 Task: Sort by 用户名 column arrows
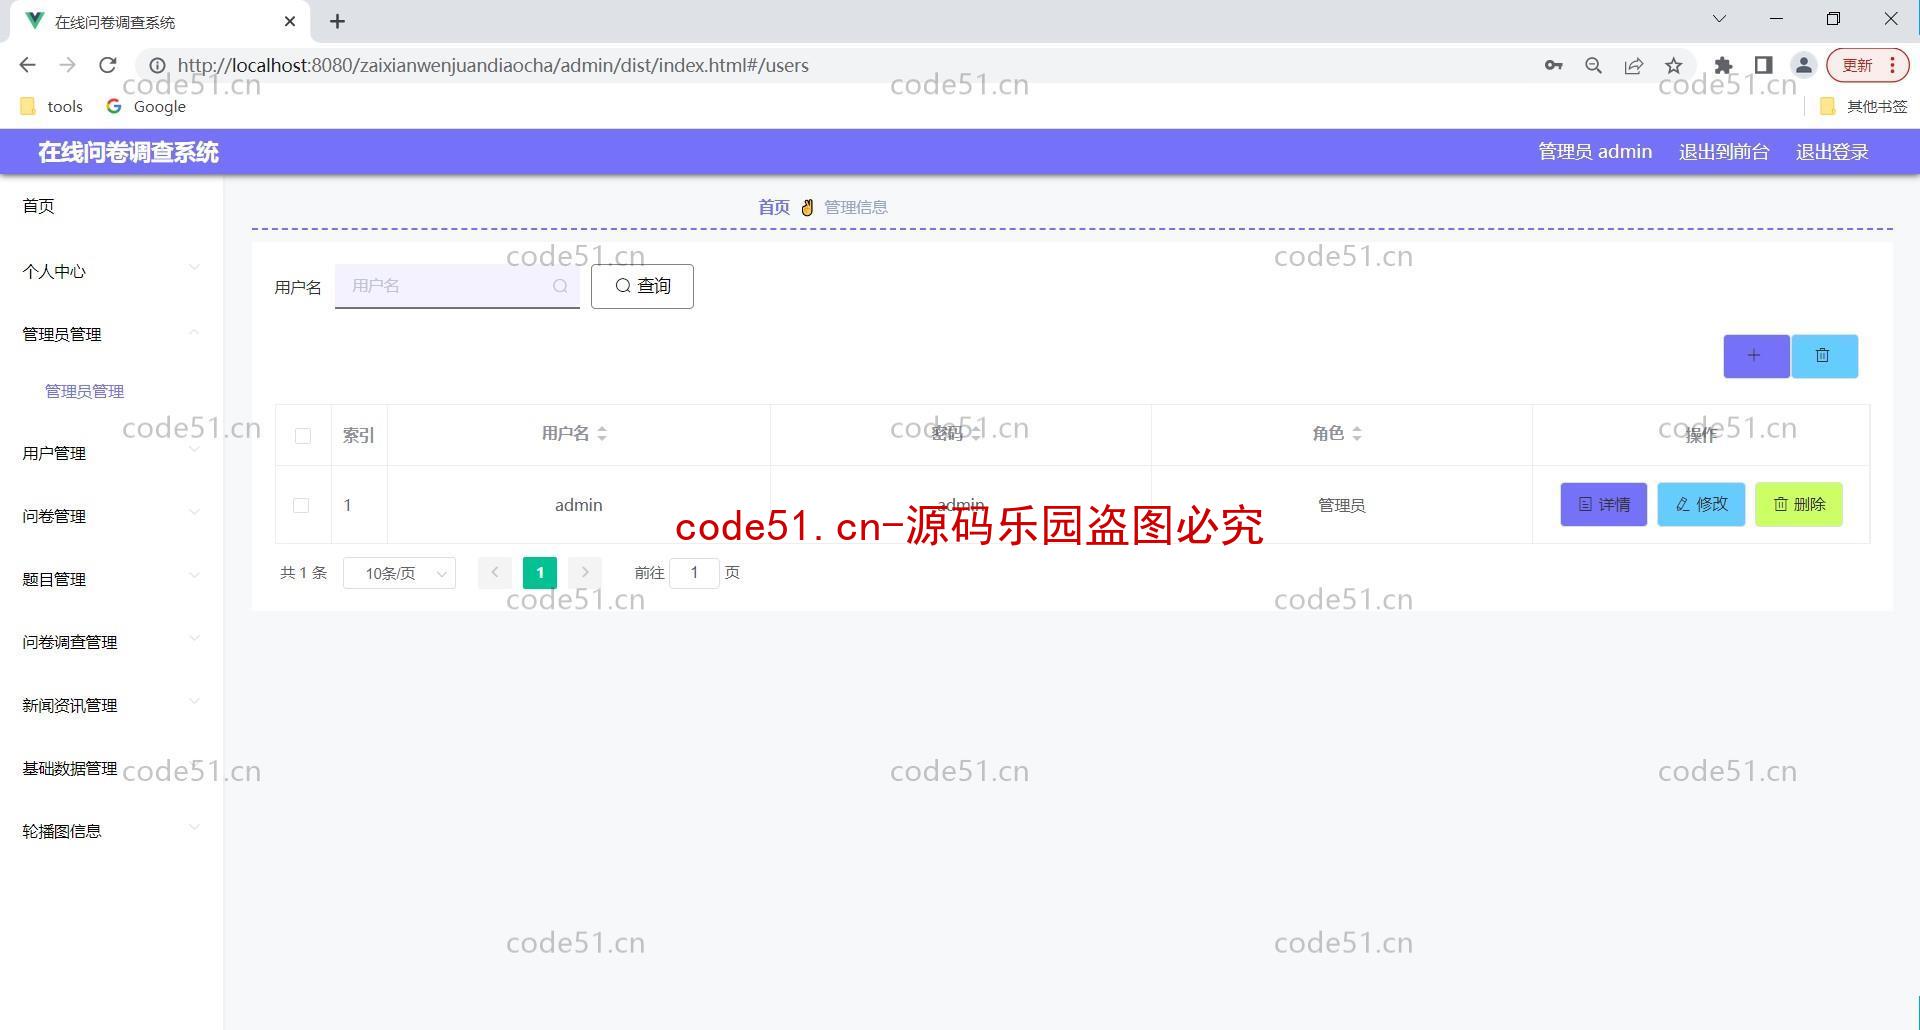[x=602, y=434]
